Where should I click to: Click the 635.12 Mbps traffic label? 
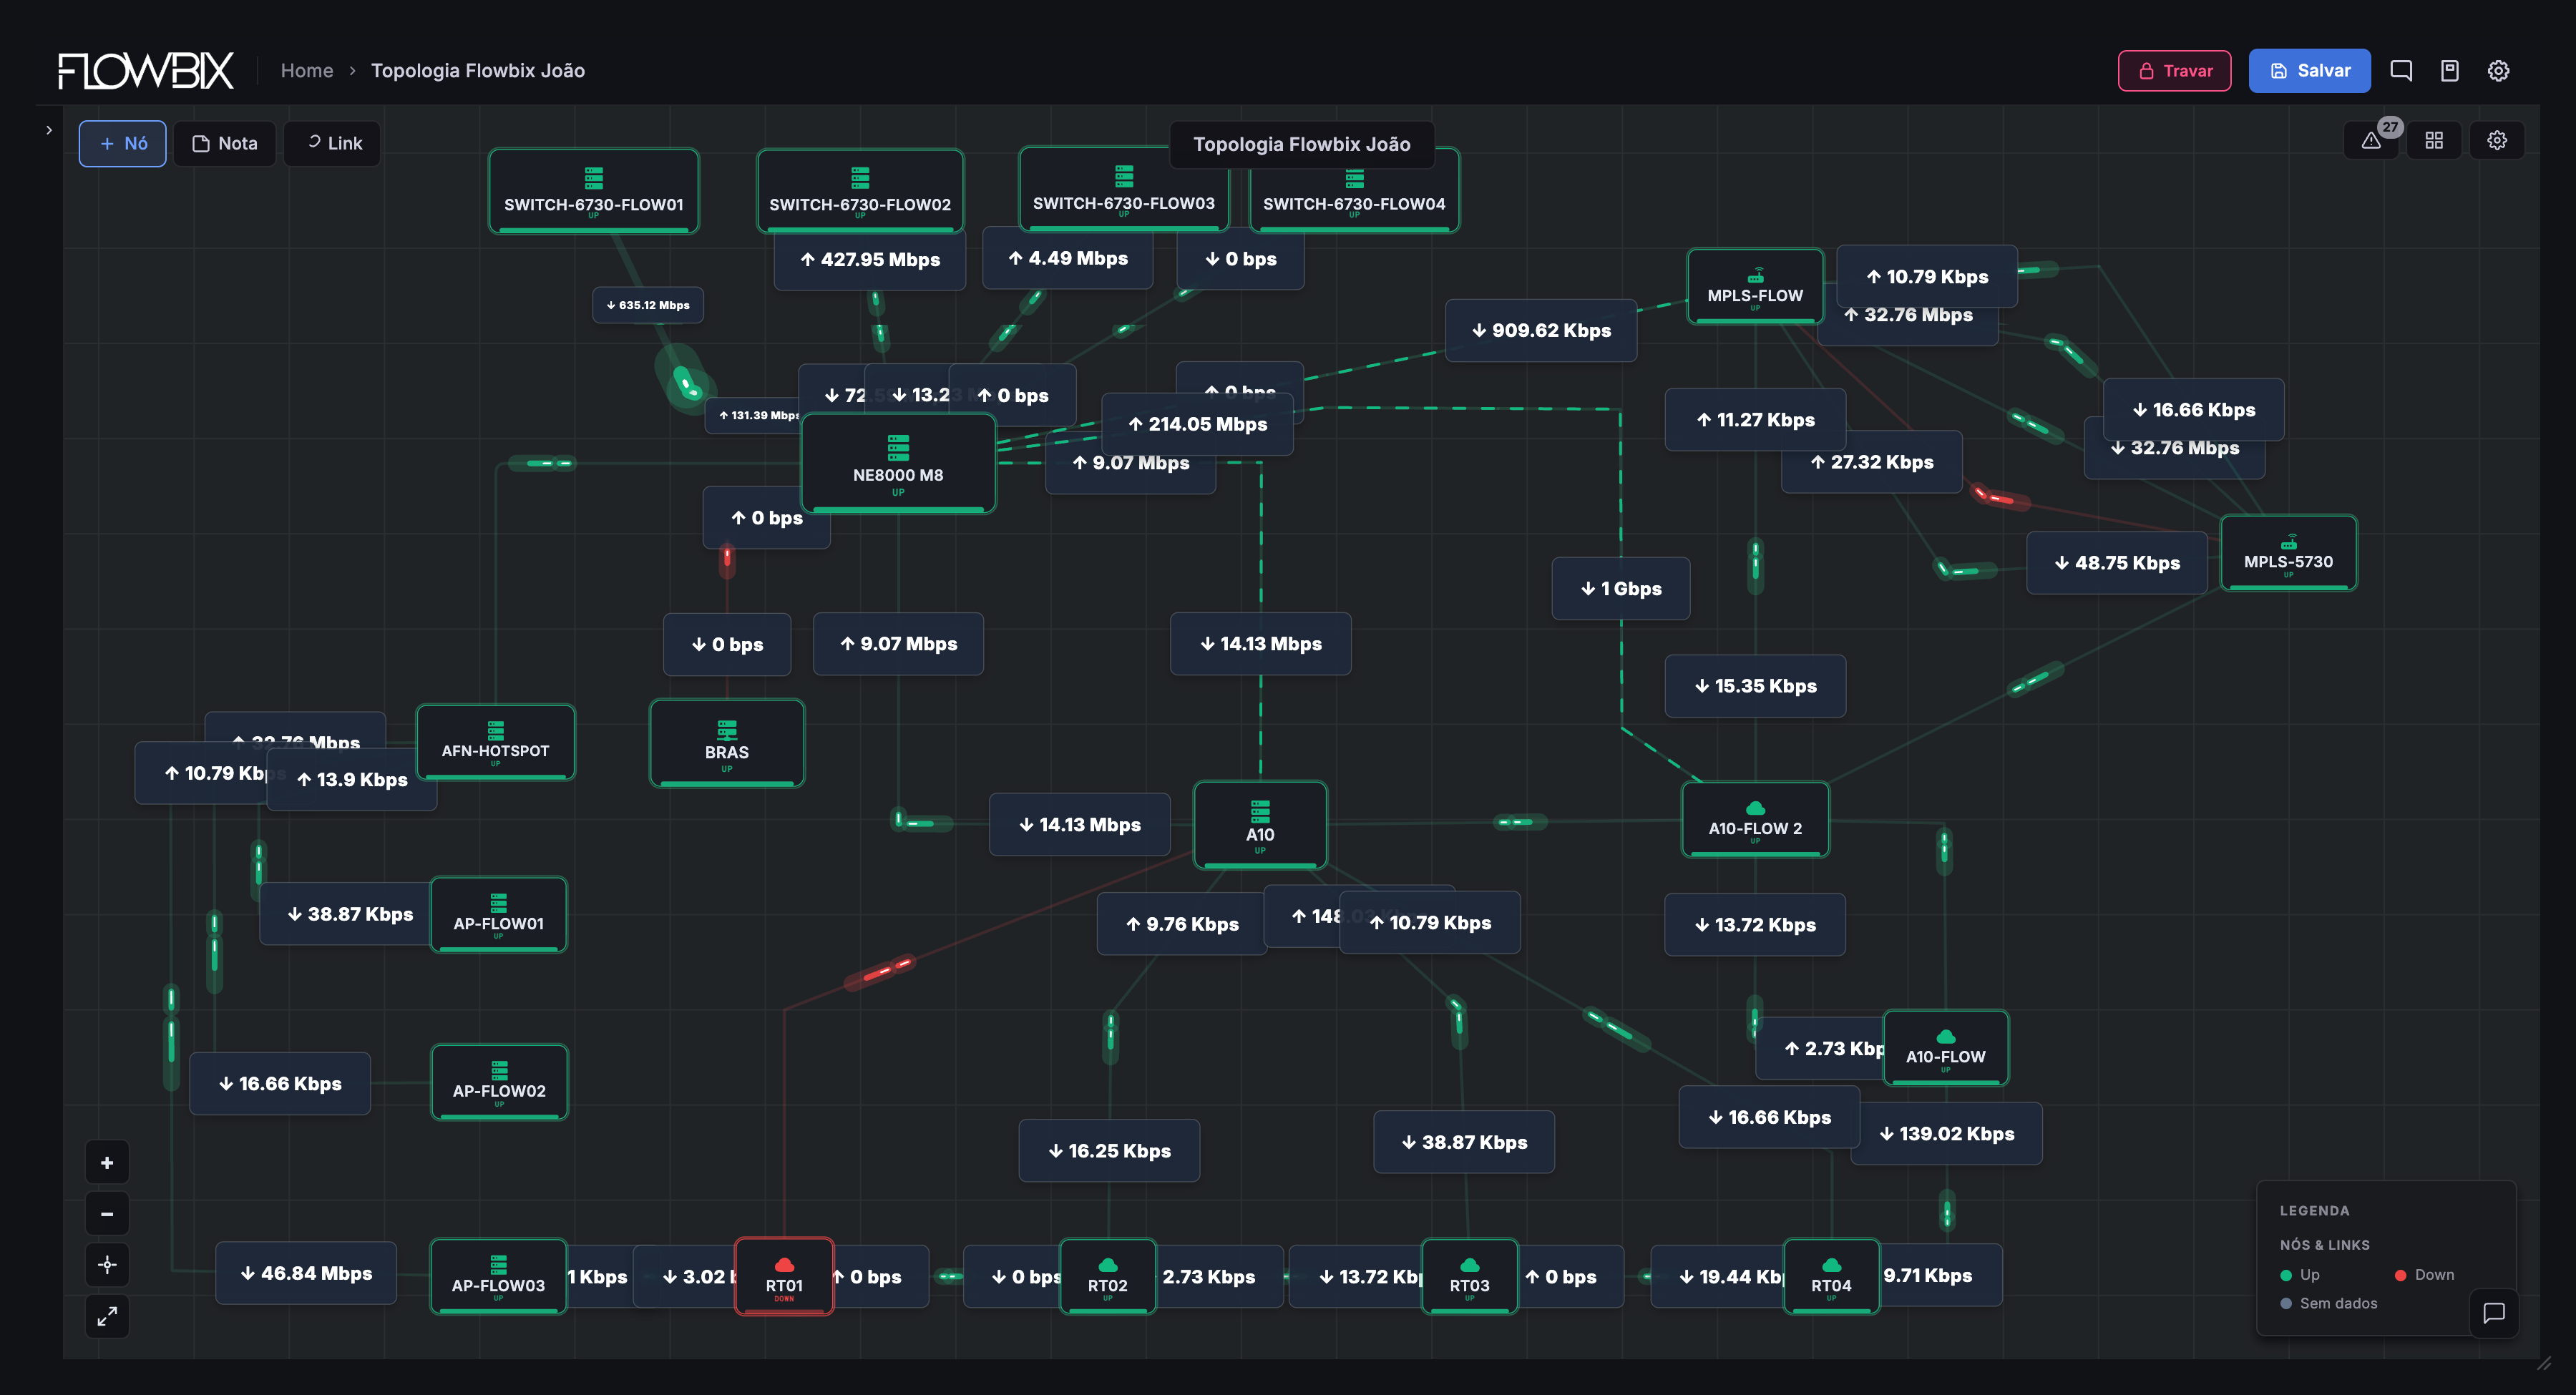click(x=648, y=306)
